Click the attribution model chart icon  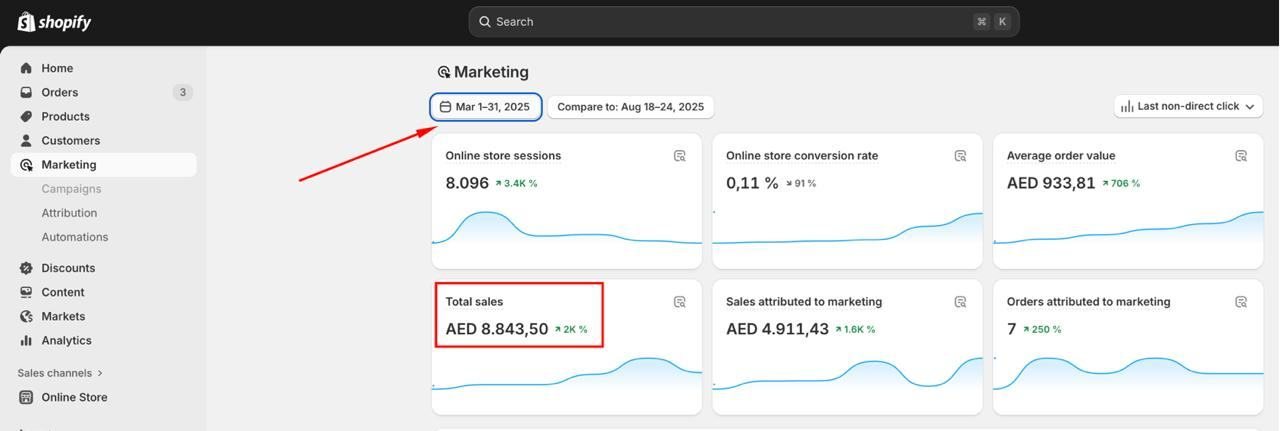click(1127, 106)
